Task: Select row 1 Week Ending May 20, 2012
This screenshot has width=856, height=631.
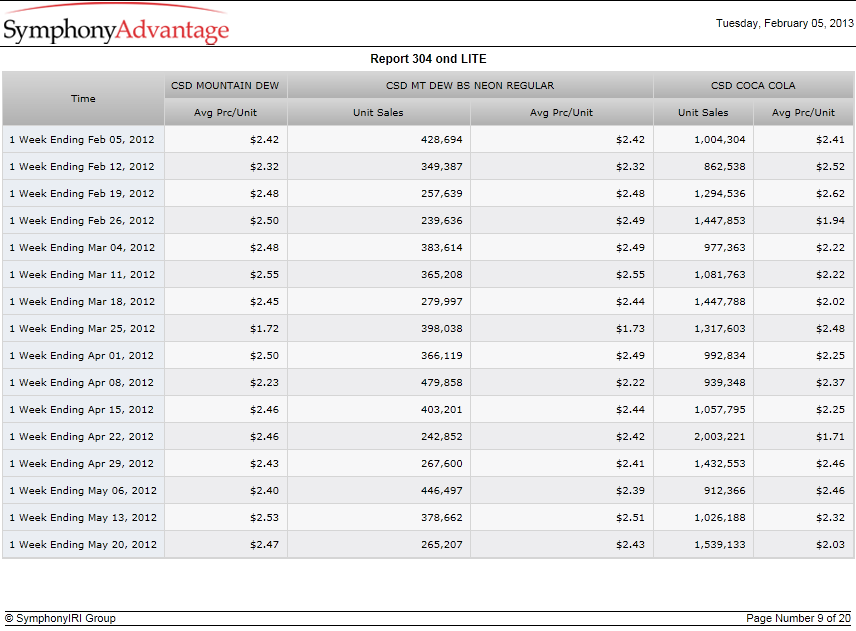Action: click(x=428, y=545)
